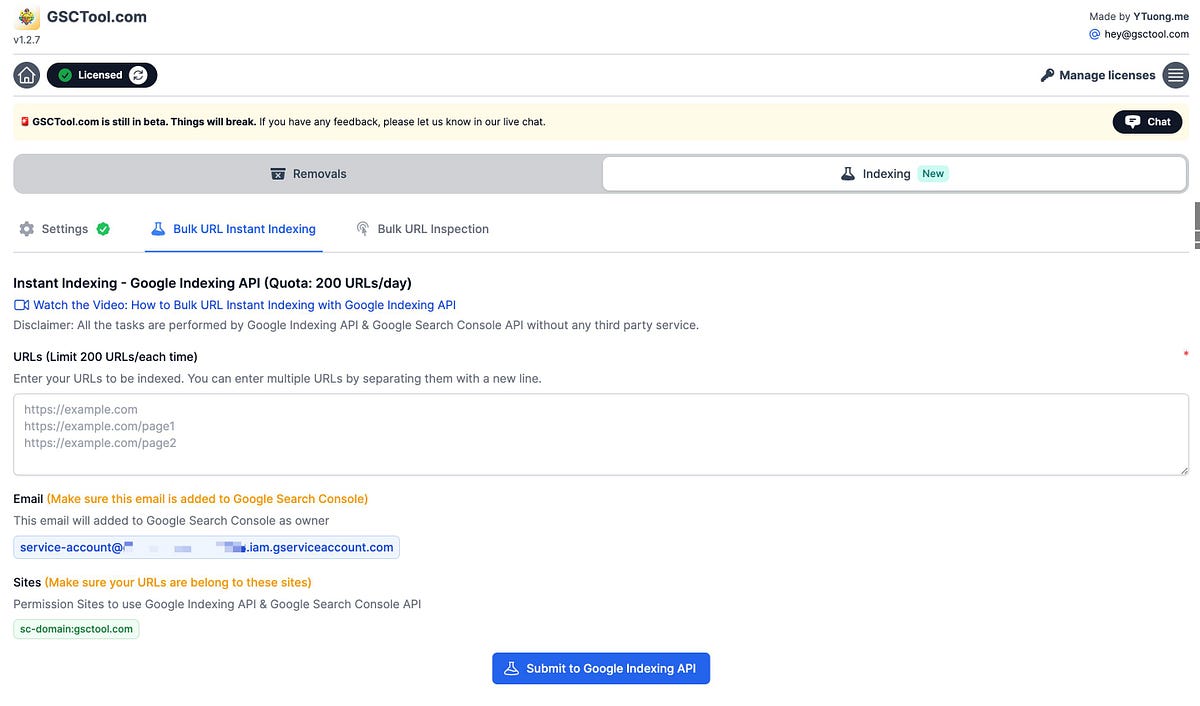Click the green checkmark next to Settings

click(101, 228)
